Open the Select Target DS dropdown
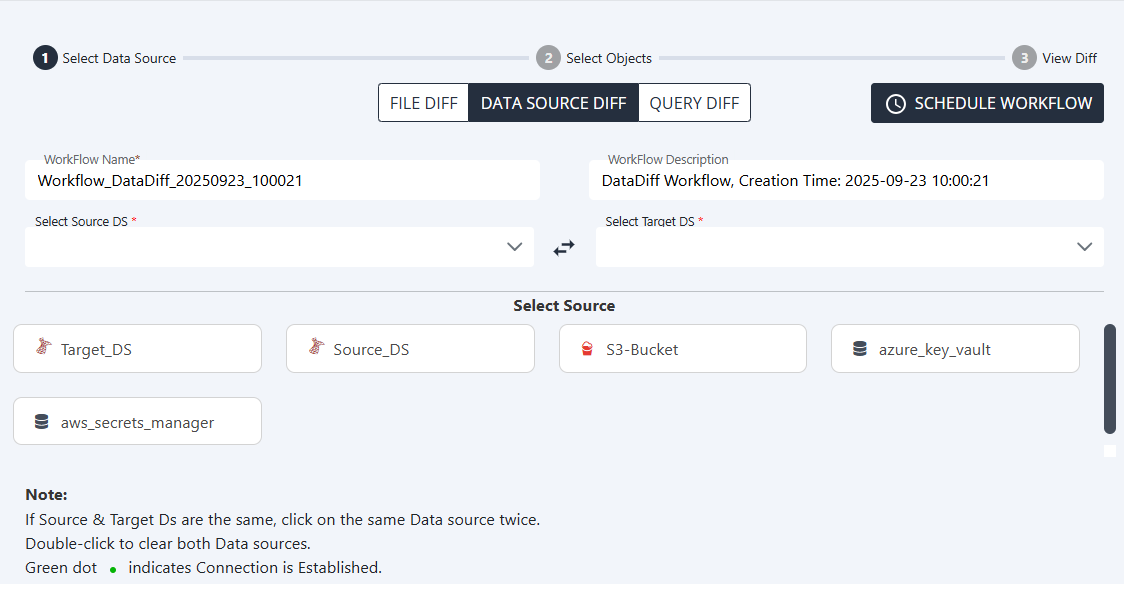The image size is (1124, 593). pos(849,247)
